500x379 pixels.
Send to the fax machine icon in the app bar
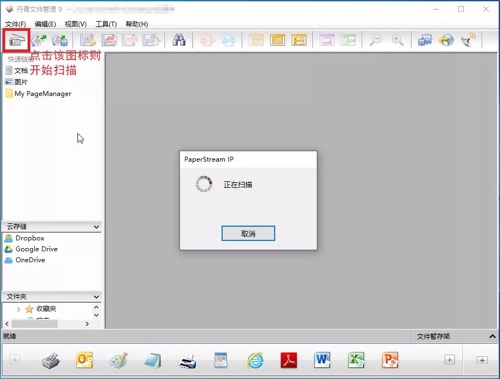tap(51, 361)
